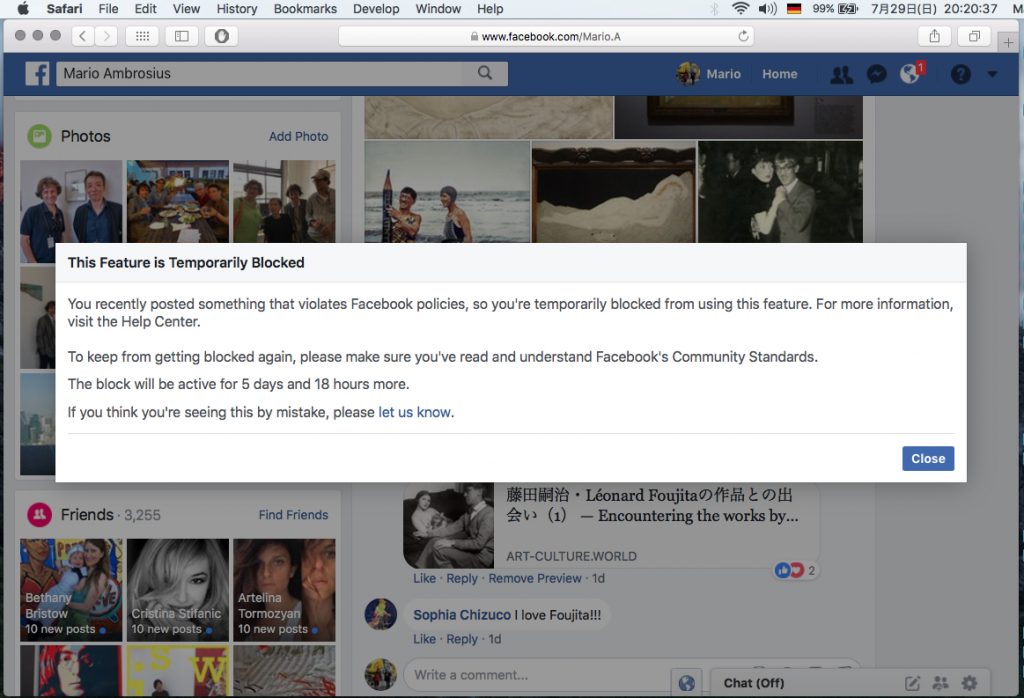Open the Develop menu
Viewport: 1024px width, 698px height.
pyautogui.click(x=376, y=8)
